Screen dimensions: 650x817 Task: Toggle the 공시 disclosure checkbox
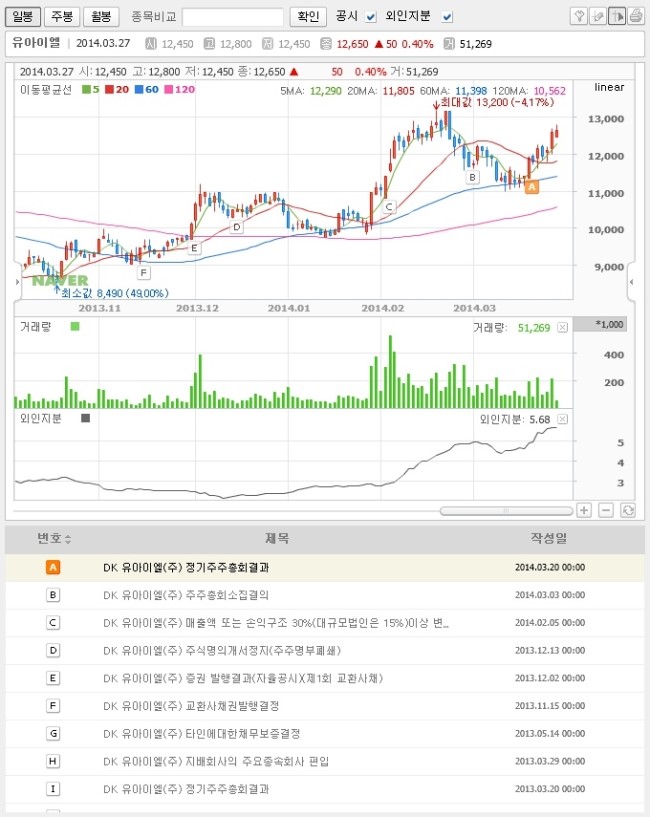coord(371,17)
